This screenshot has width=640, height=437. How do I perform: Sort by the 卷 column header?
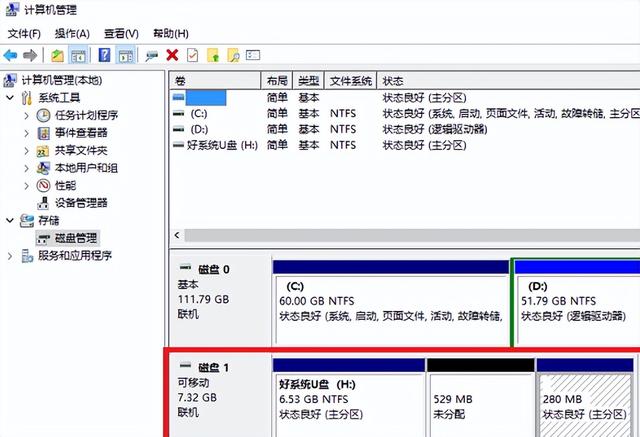(215, 81)
